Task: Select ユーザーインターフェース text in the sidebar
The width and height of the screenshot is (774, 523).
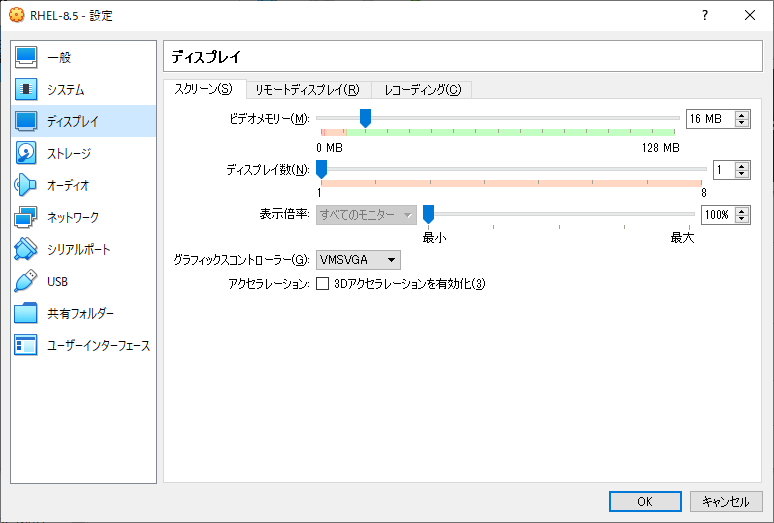Action: (x=98, y=345)
